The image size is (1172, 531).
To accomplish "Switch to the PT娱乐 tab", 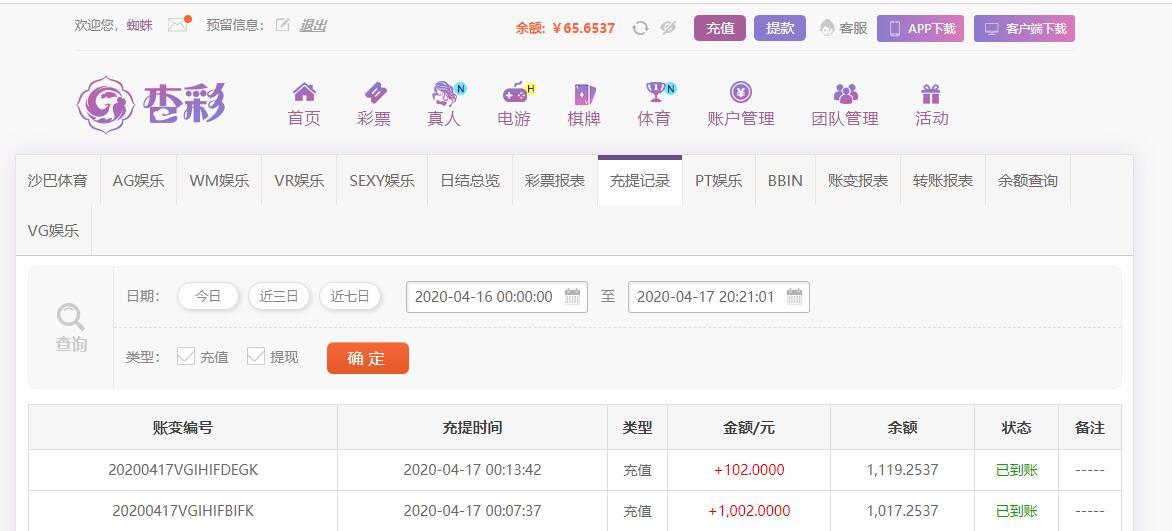I will [719, 180].
